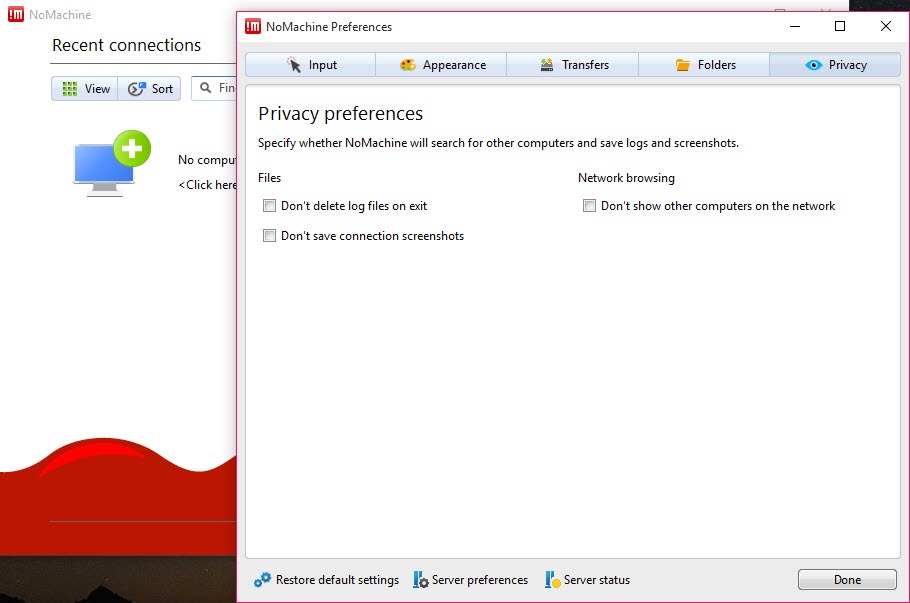Open Server preferences
The image size is (910, 603).
[471, 580]
